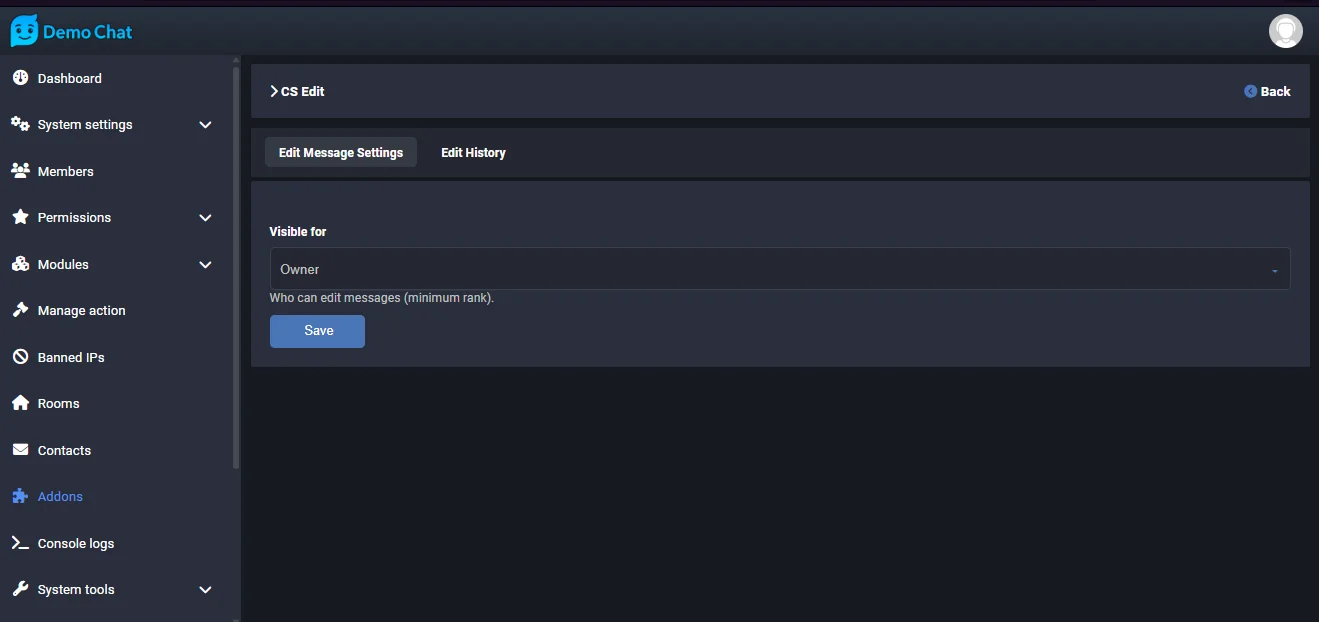The width and height of the screenshot is (1319, 622).
Task: Go Back using the top-right link
Action: coord(1267,91)
